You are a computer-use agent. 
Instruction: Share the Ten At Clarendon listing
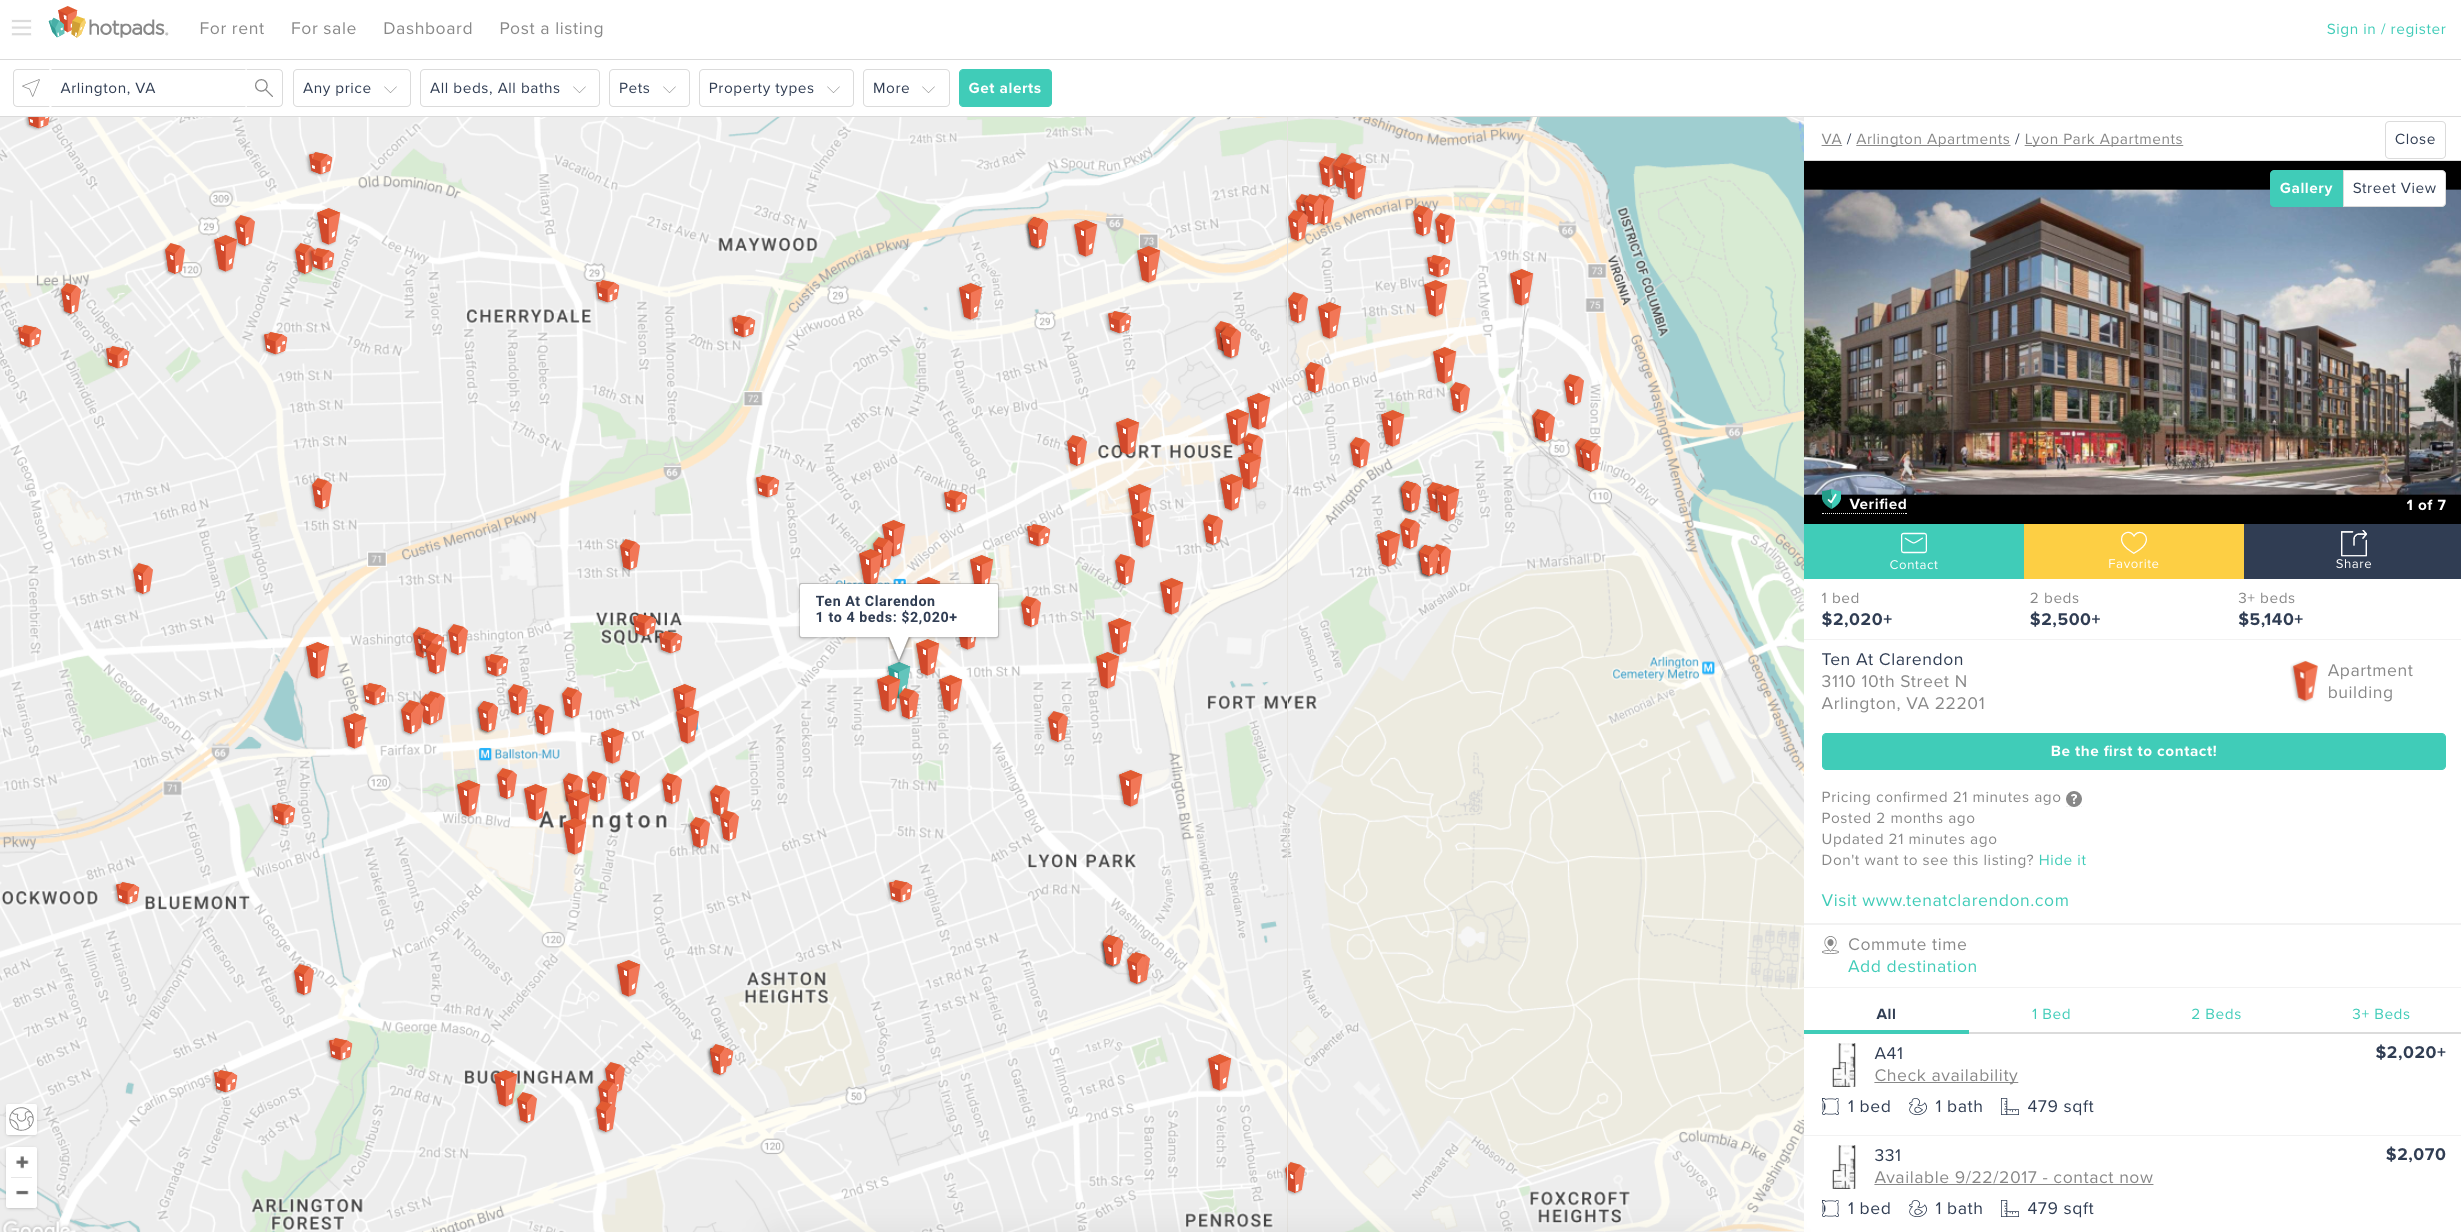2352,551
